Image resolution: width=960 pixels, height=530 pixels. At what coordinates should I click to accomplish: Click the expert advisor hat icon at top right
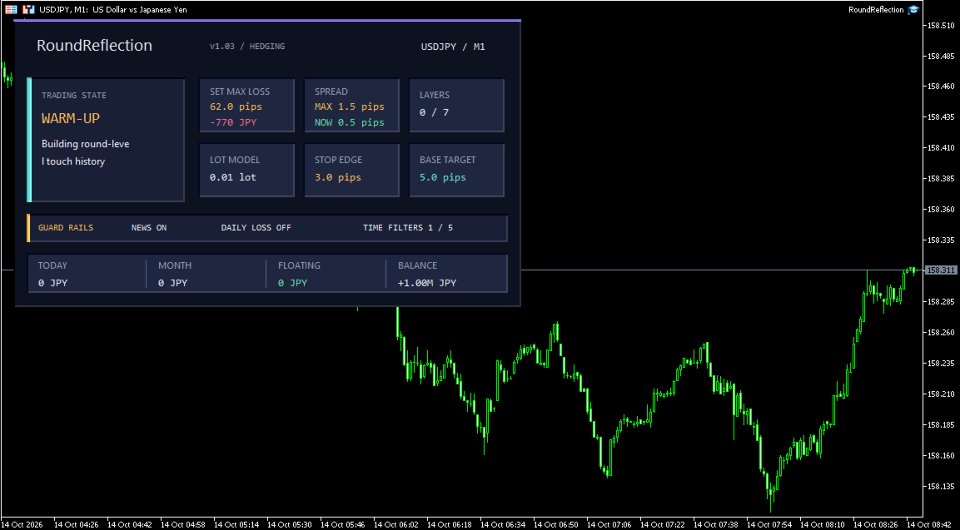pyautogui.click(x=913, y=9)
